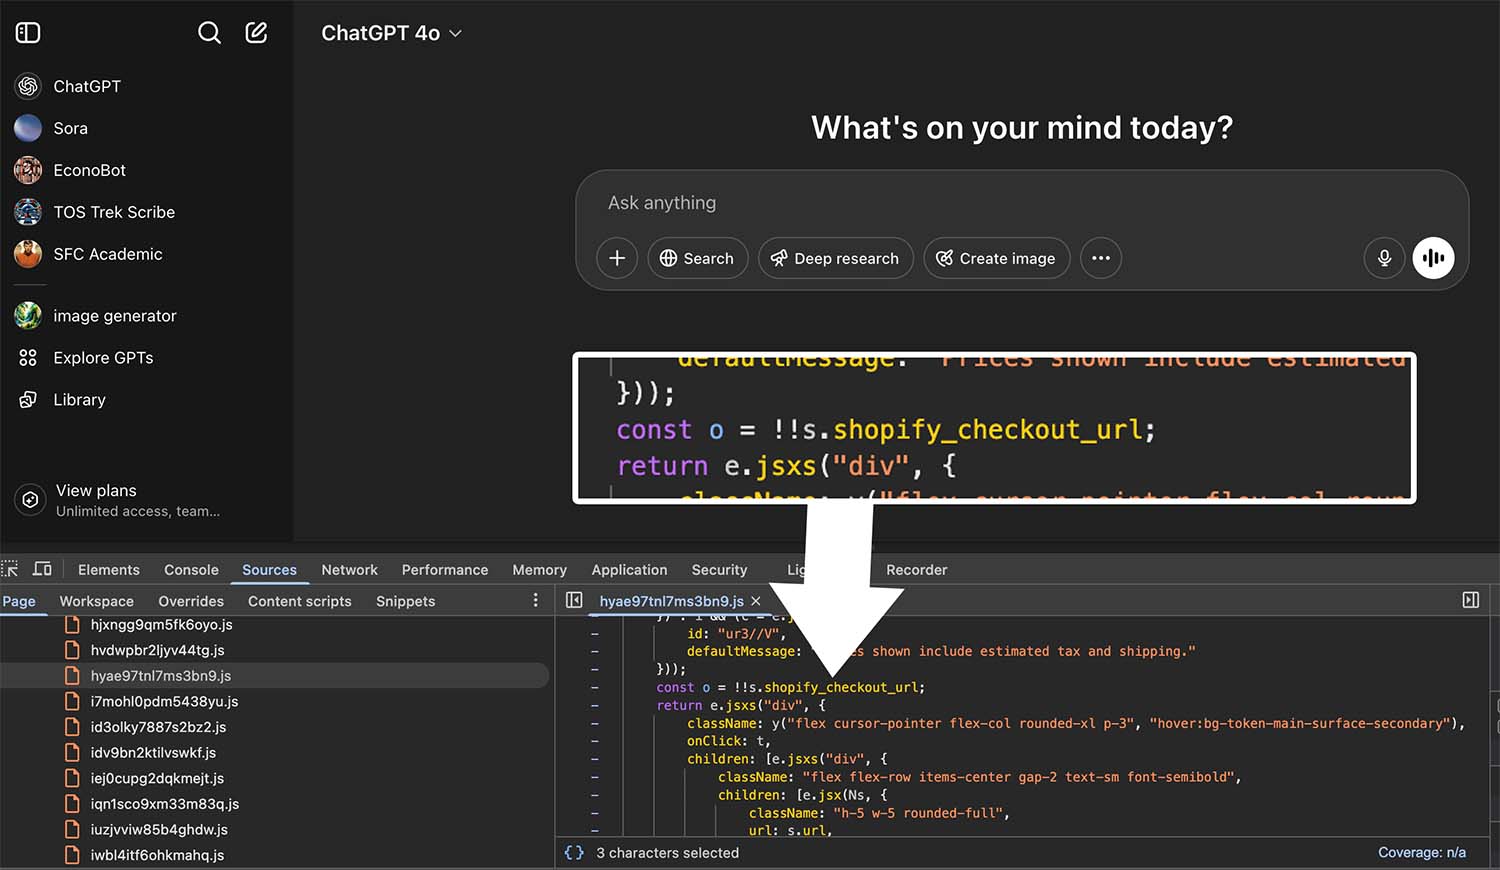Viewport: 1500px width, 870px height.
Task: Click the '3 characters selected' status text
Action: click(x=667, y=853)
